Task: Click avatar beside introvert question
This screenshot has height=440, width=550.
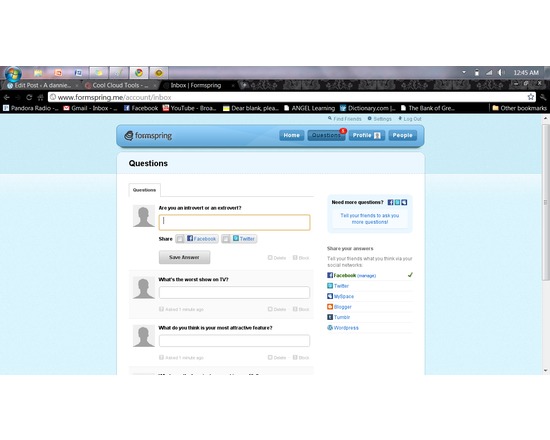Action: click(x=143, y=216)
